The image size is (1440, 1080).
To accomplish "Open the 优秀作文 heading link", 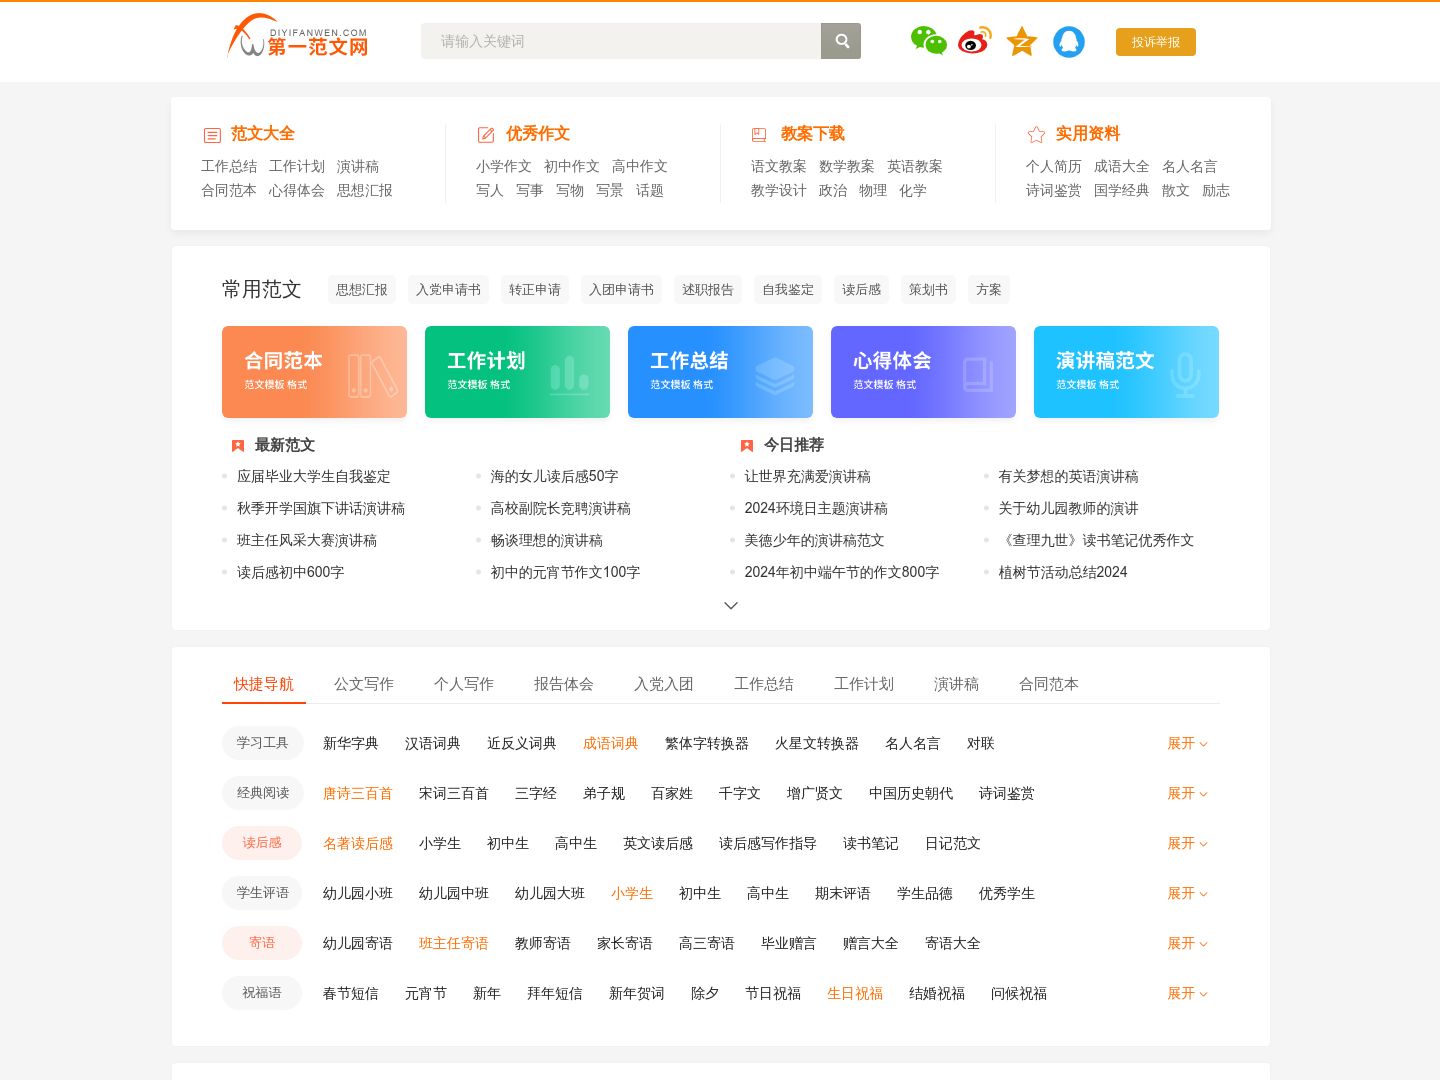I will (538, 134).
